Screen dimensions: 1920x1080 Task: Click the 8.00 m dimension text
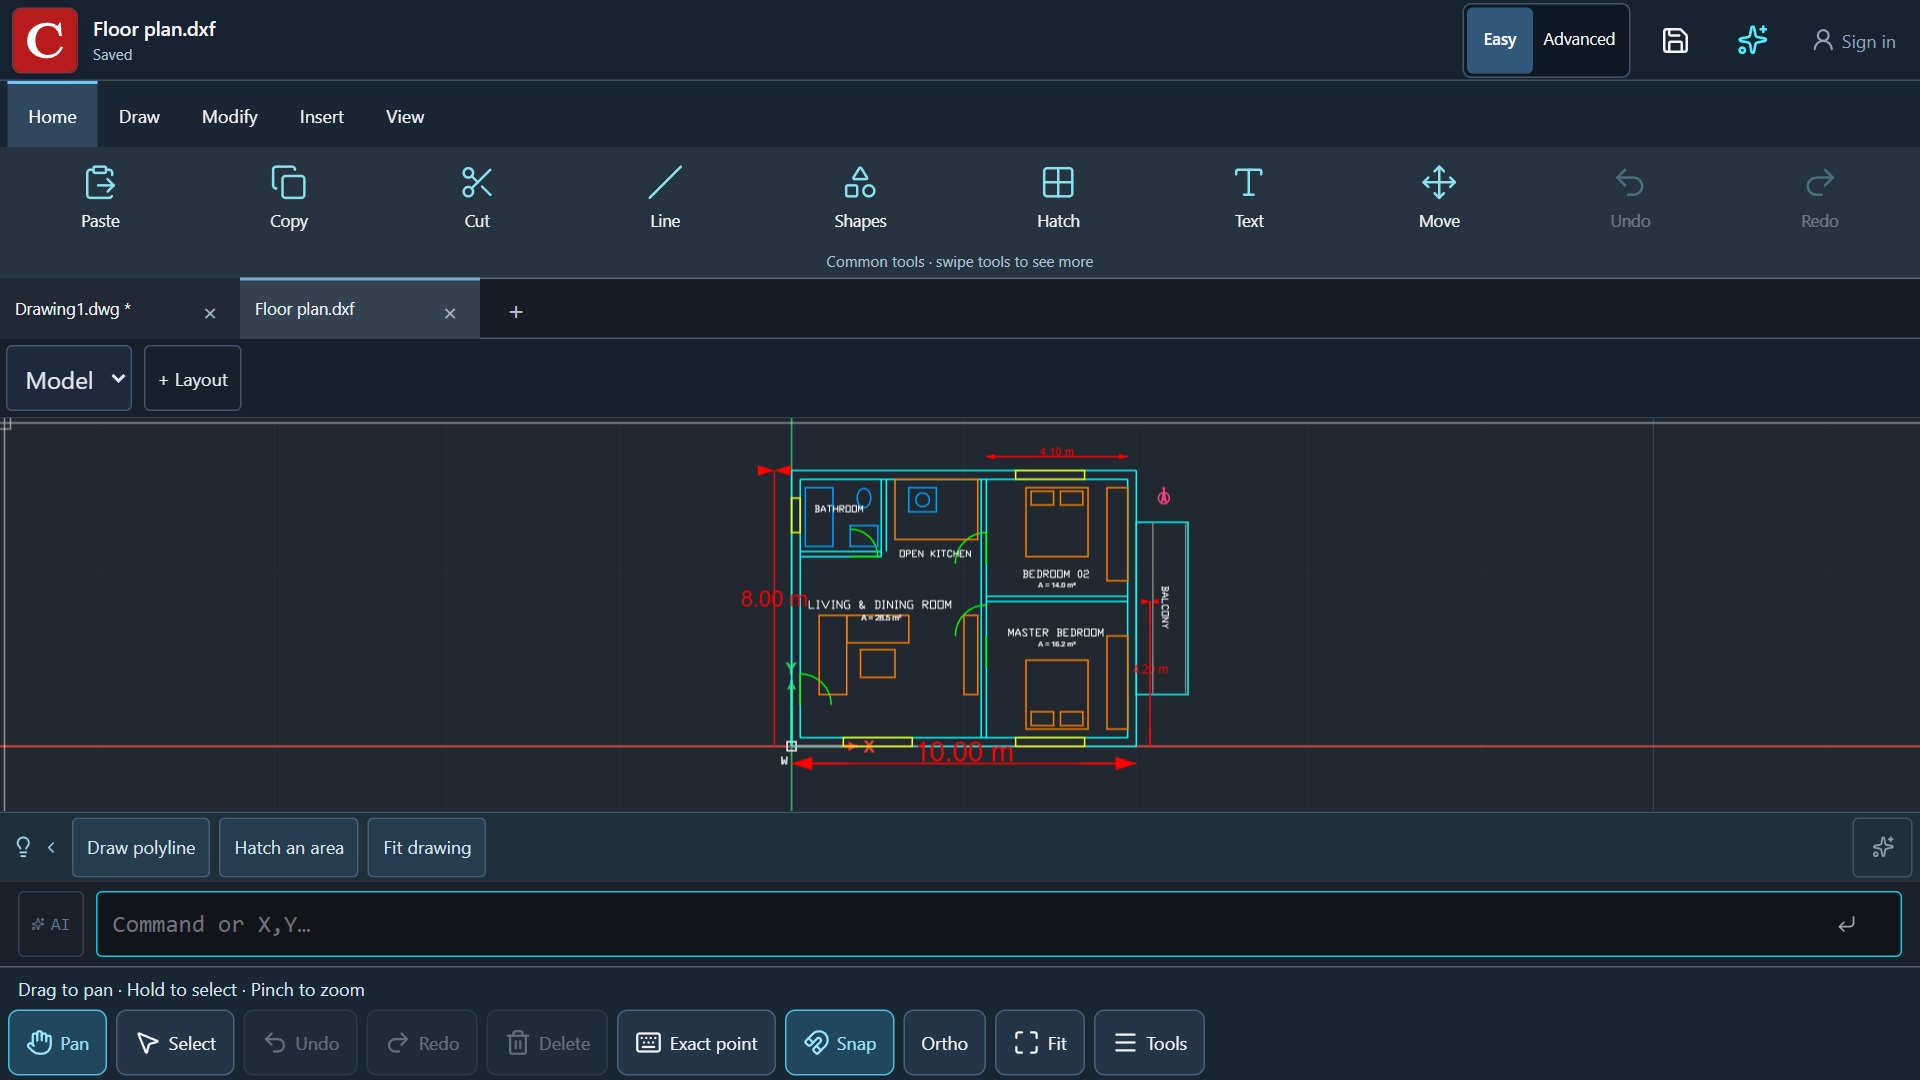pos(772,599)
